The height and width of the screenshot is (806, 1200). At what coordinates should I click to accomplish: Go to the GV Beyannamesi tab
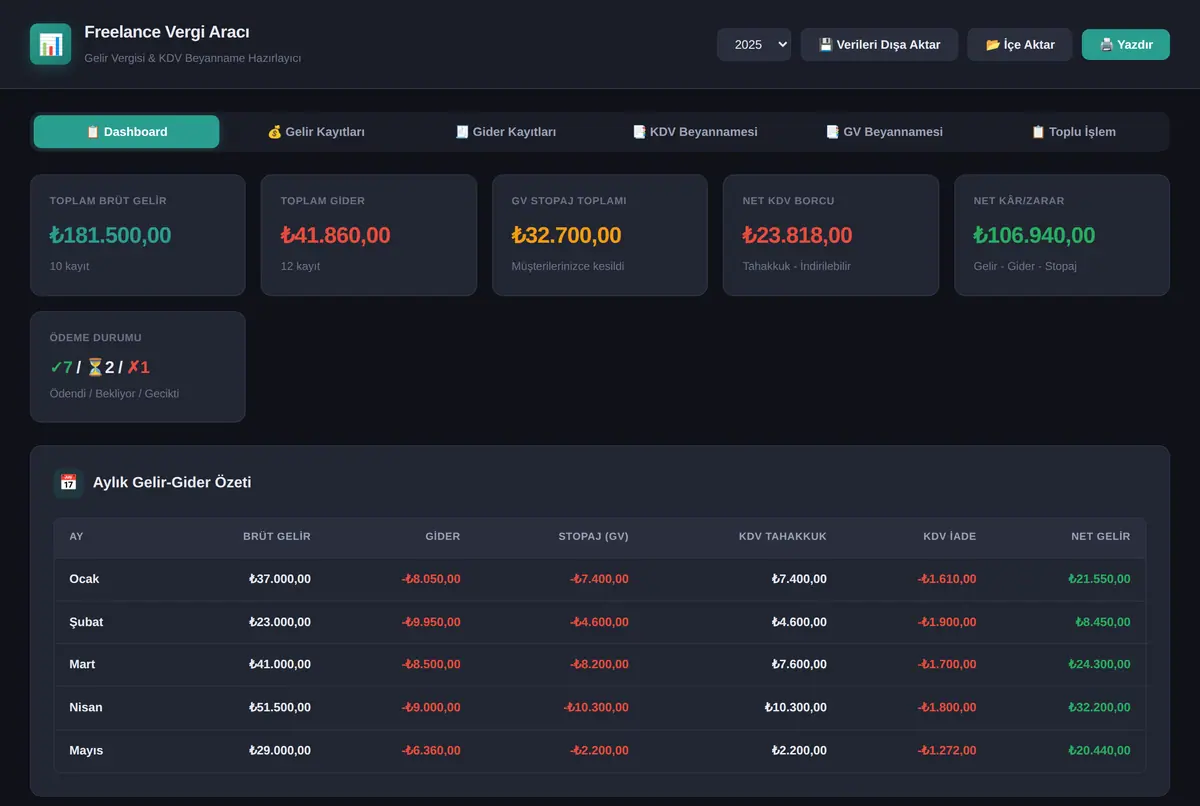[x=884, y=132]
